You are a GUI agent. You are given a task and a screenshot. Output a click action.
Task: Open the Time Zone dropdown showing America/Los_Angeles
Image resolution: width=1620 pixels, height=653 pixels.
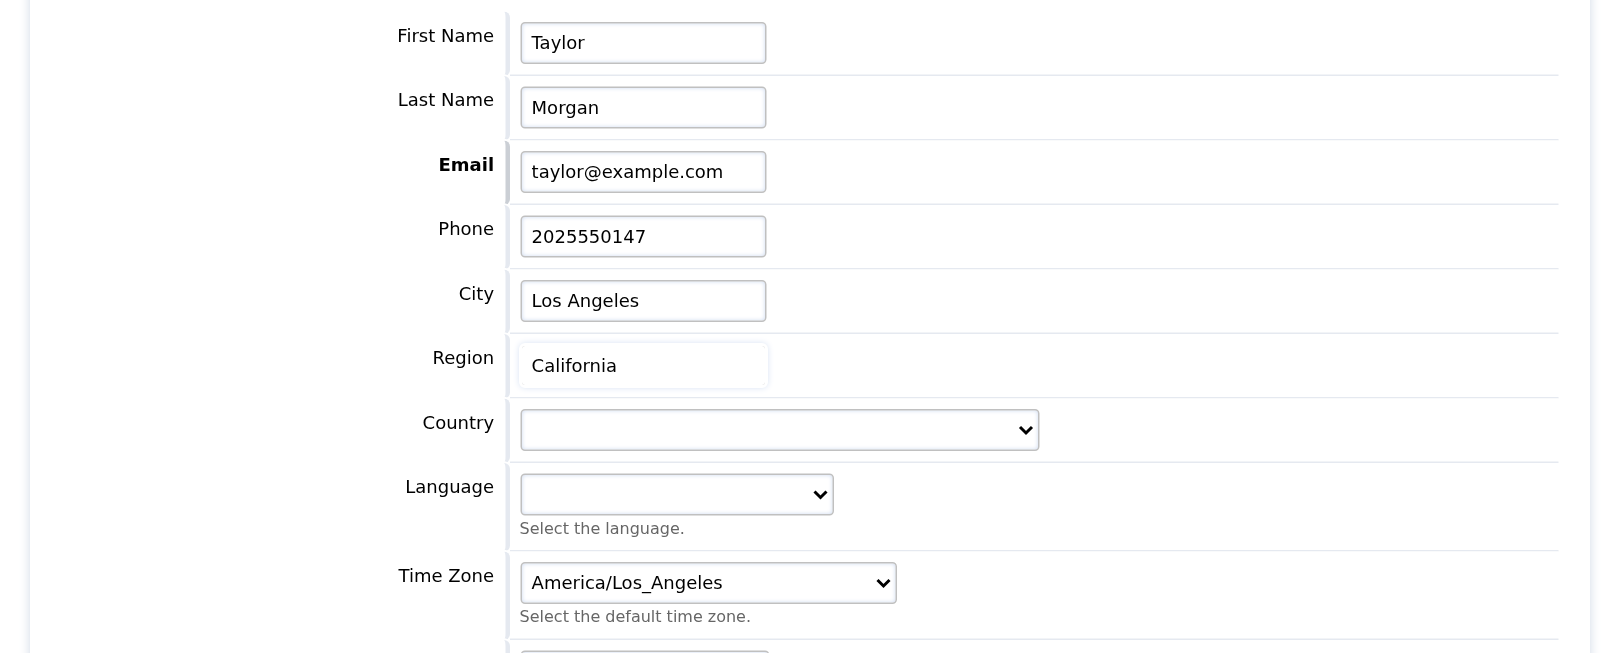tap(708, 583)
